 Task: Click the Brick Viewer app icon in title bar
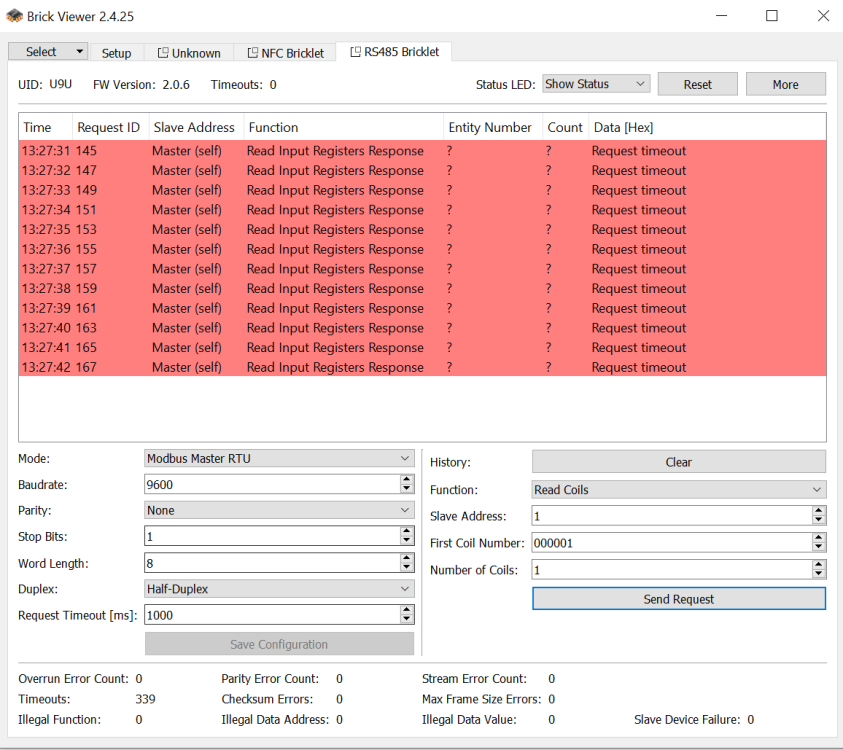click(15, 16)
